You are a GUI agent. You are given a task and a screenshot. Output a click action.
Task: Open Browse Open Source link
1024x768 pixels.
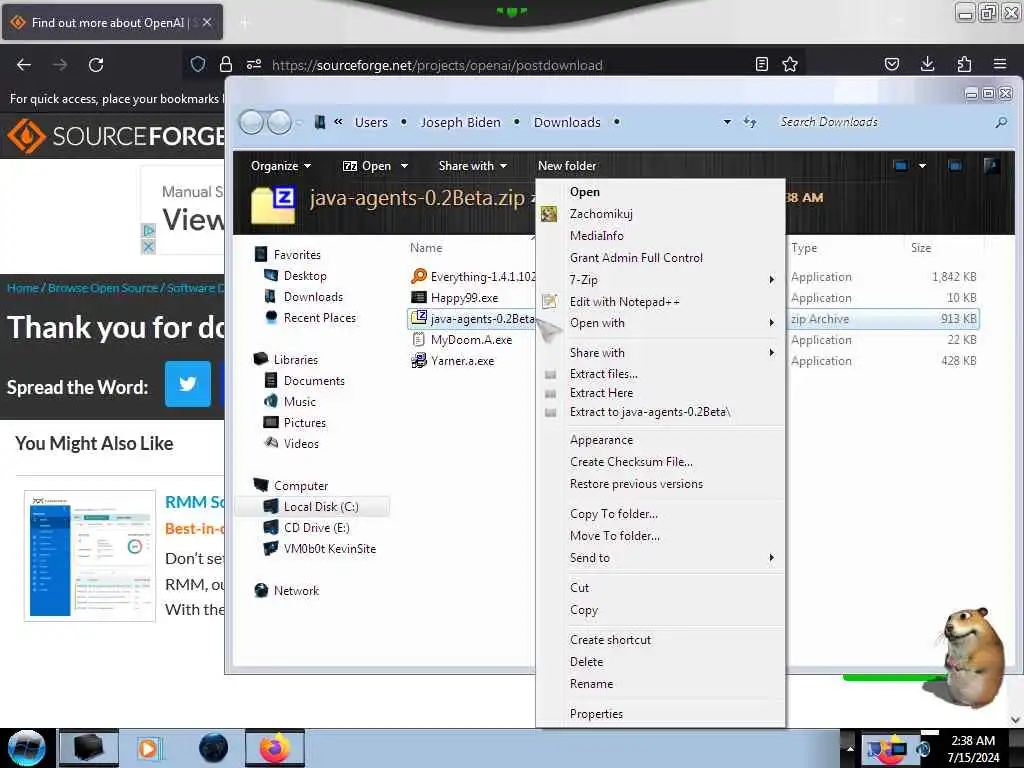click(103, 288)
